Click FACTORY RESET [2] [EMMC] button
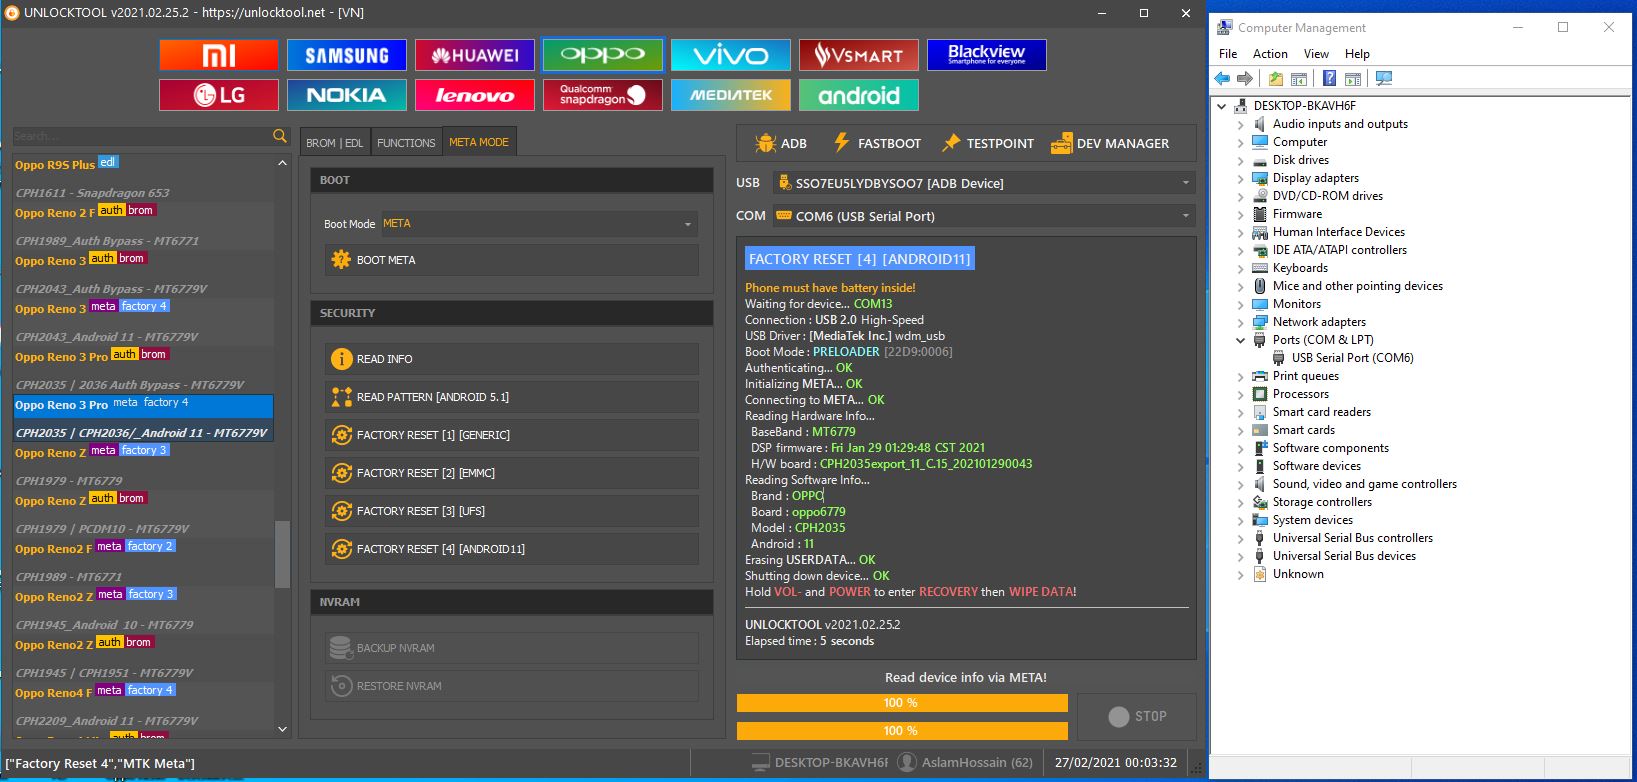Viewport: 1637px width, 782px height. coord(511,473)
